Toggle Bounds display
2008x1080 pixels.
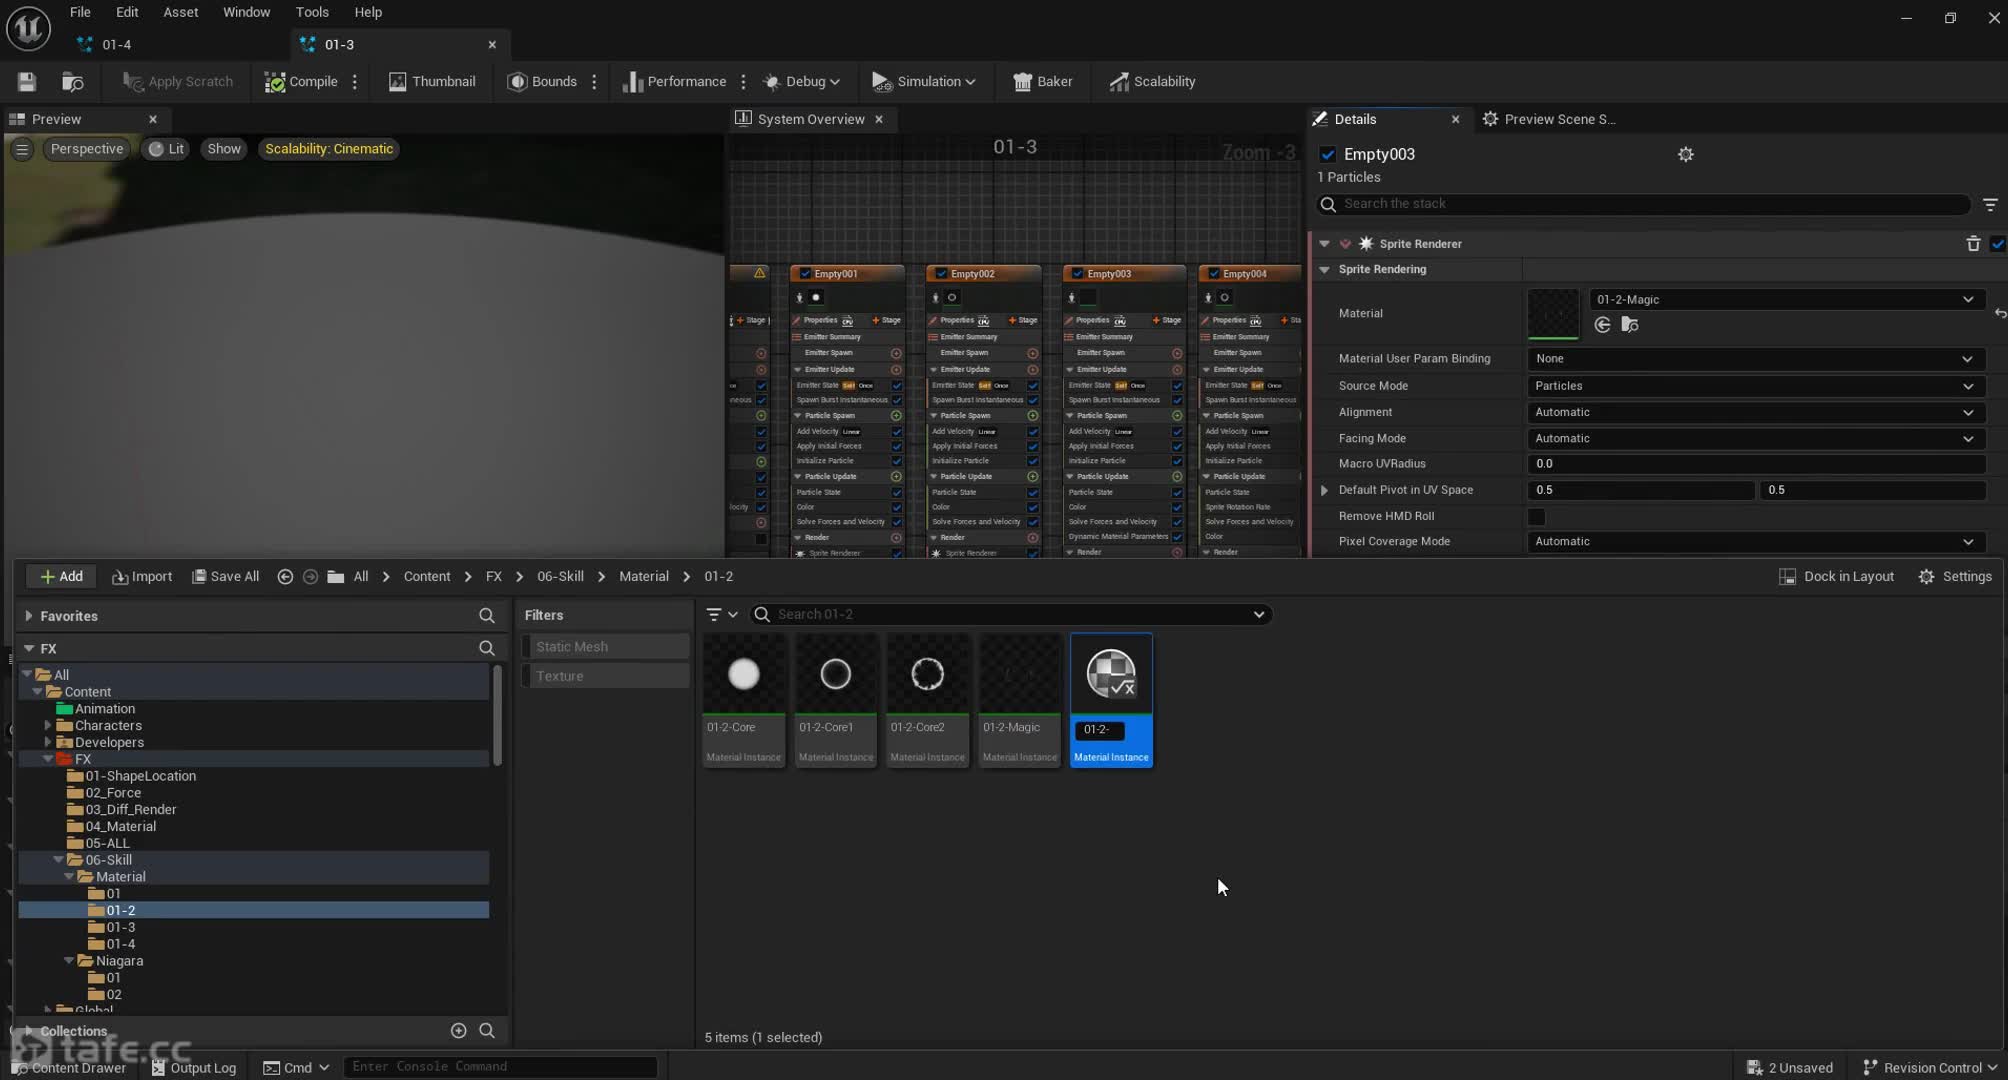tap(542, 82)
